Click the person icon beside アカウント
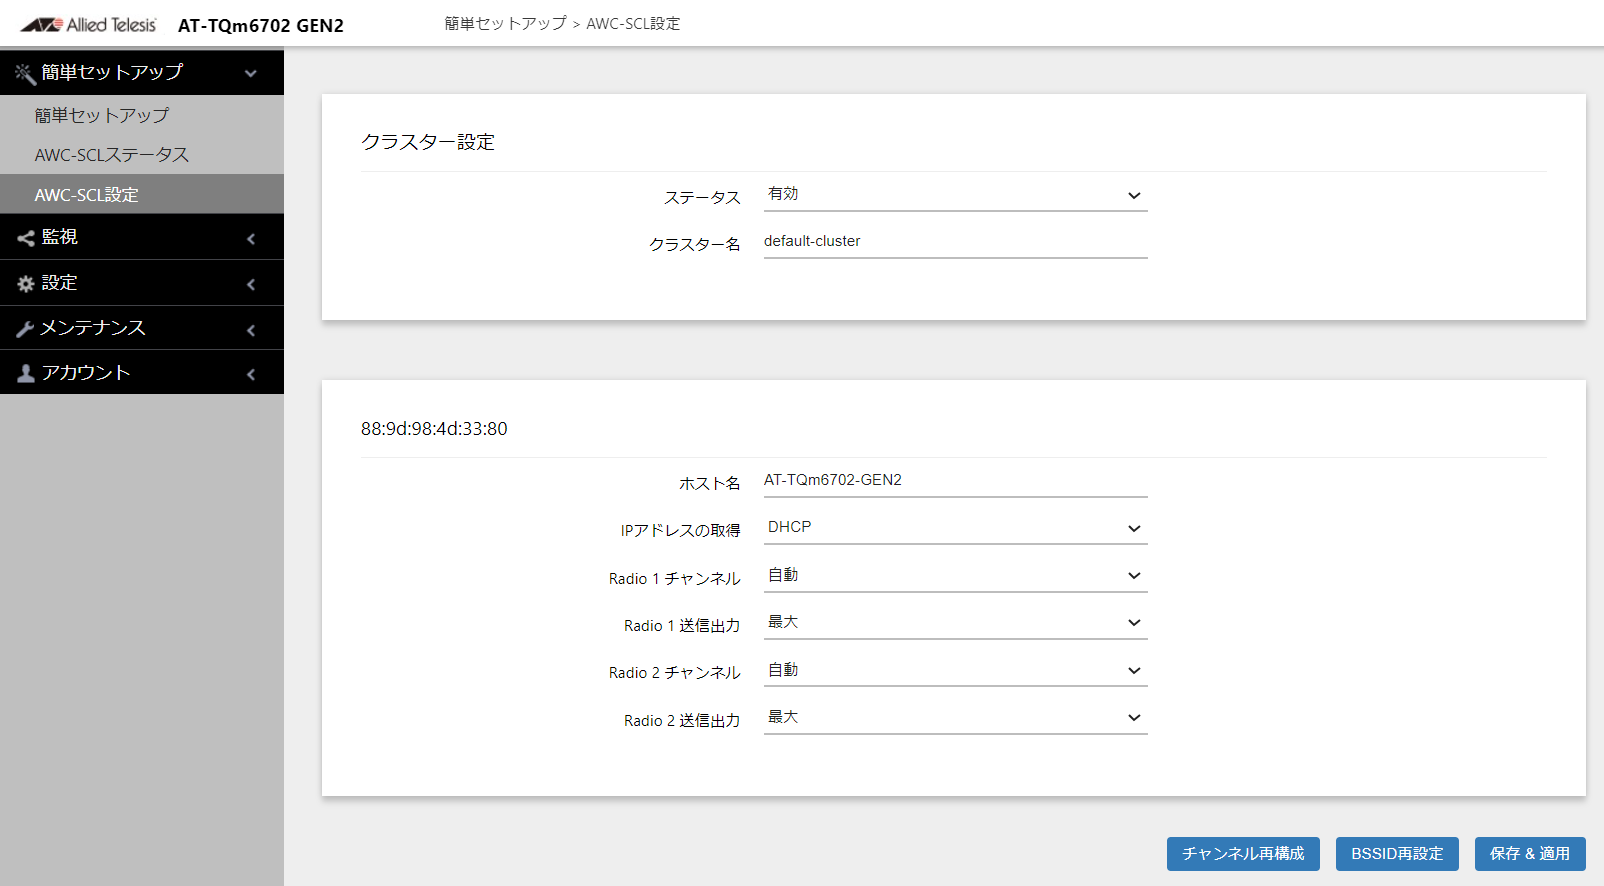1604x886 pixels. coord(25,373)
